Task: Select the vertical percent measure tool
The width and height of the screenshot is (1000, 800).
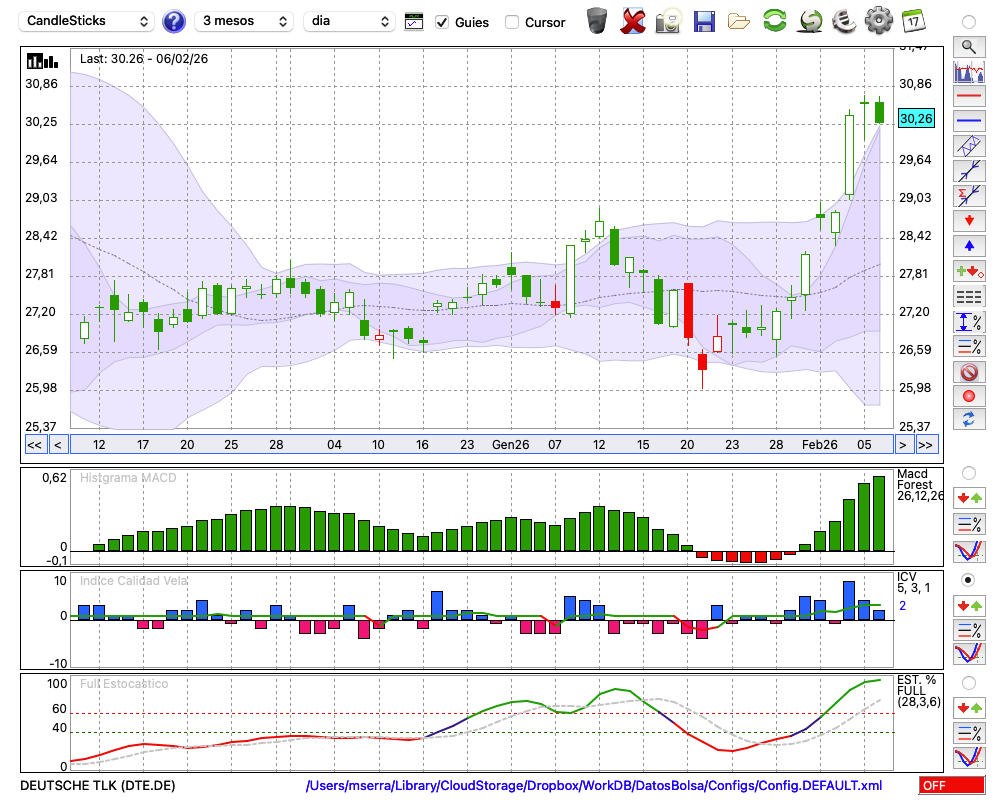Action: pyautogui.click(x=969, y=322)
